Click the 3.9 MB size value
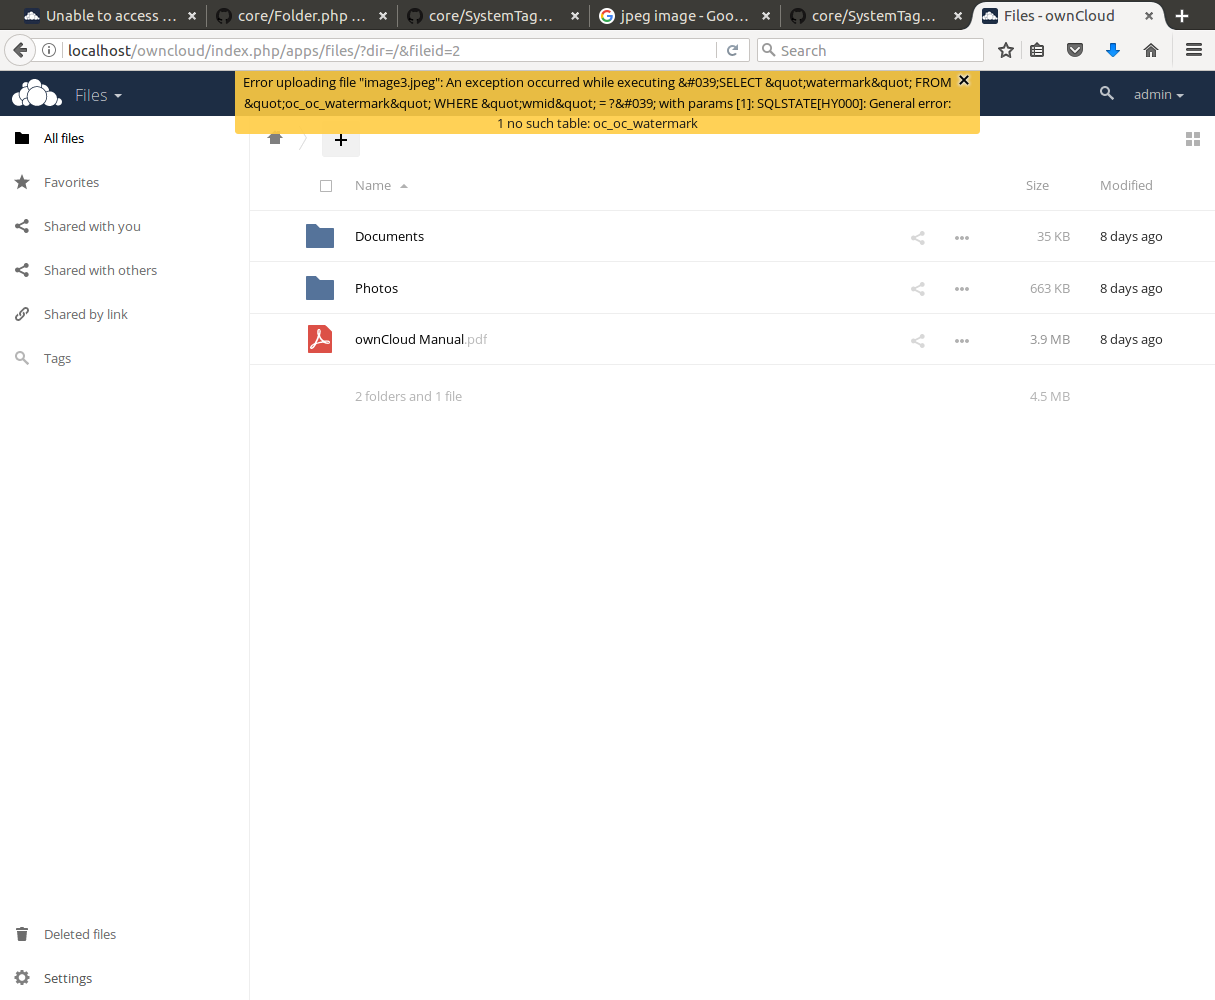Image resolution: width=1215 pixels, height=1000 pixels. [1050, 340]
